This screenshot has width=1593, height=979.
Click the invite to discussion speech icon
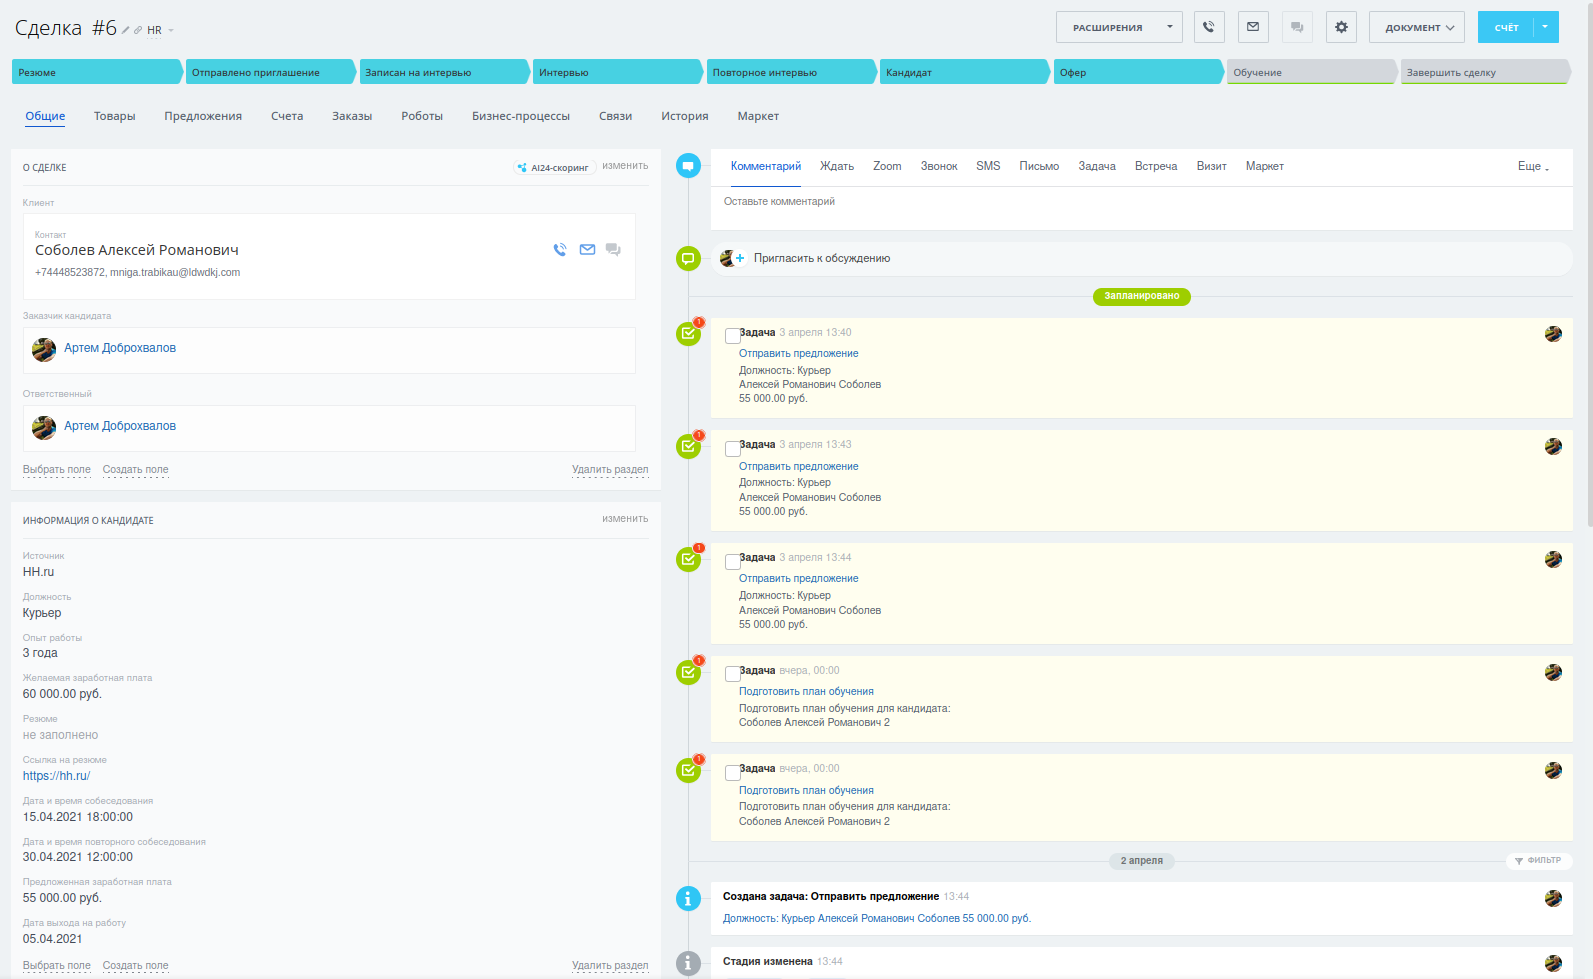coord(688,259)
